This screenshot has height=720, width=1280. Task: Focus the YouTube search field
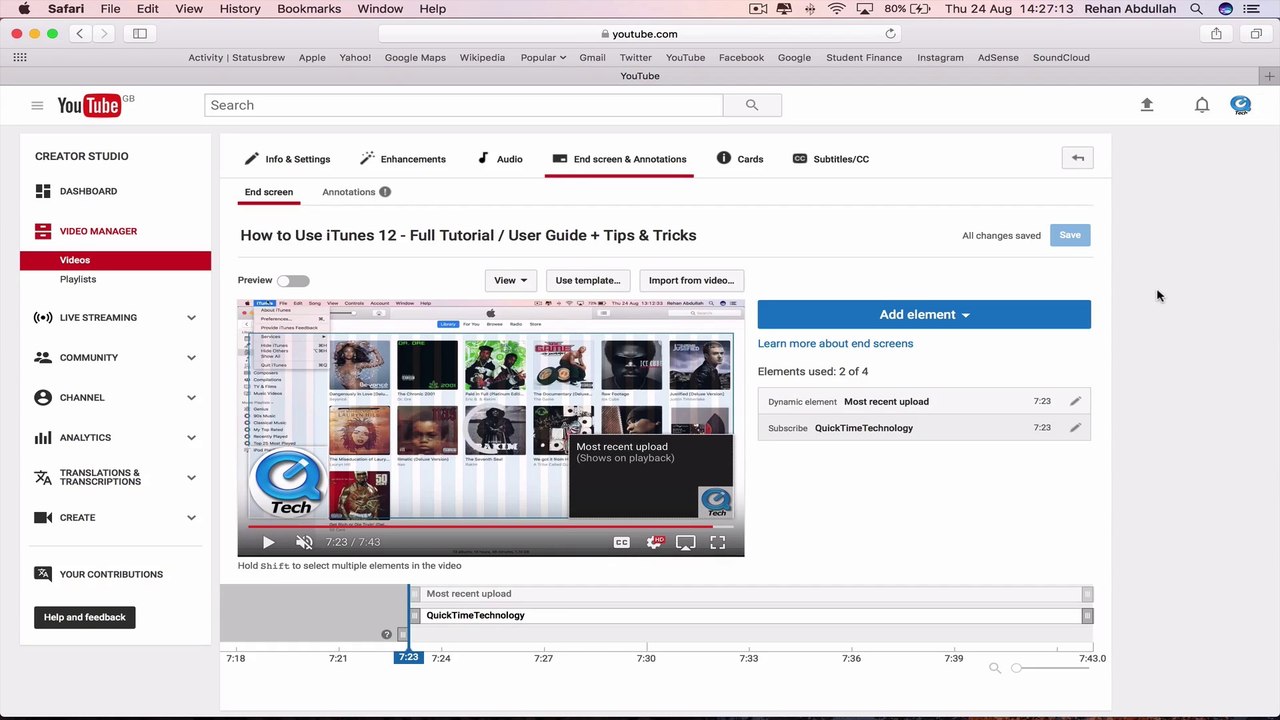click(x=464, y=105)
